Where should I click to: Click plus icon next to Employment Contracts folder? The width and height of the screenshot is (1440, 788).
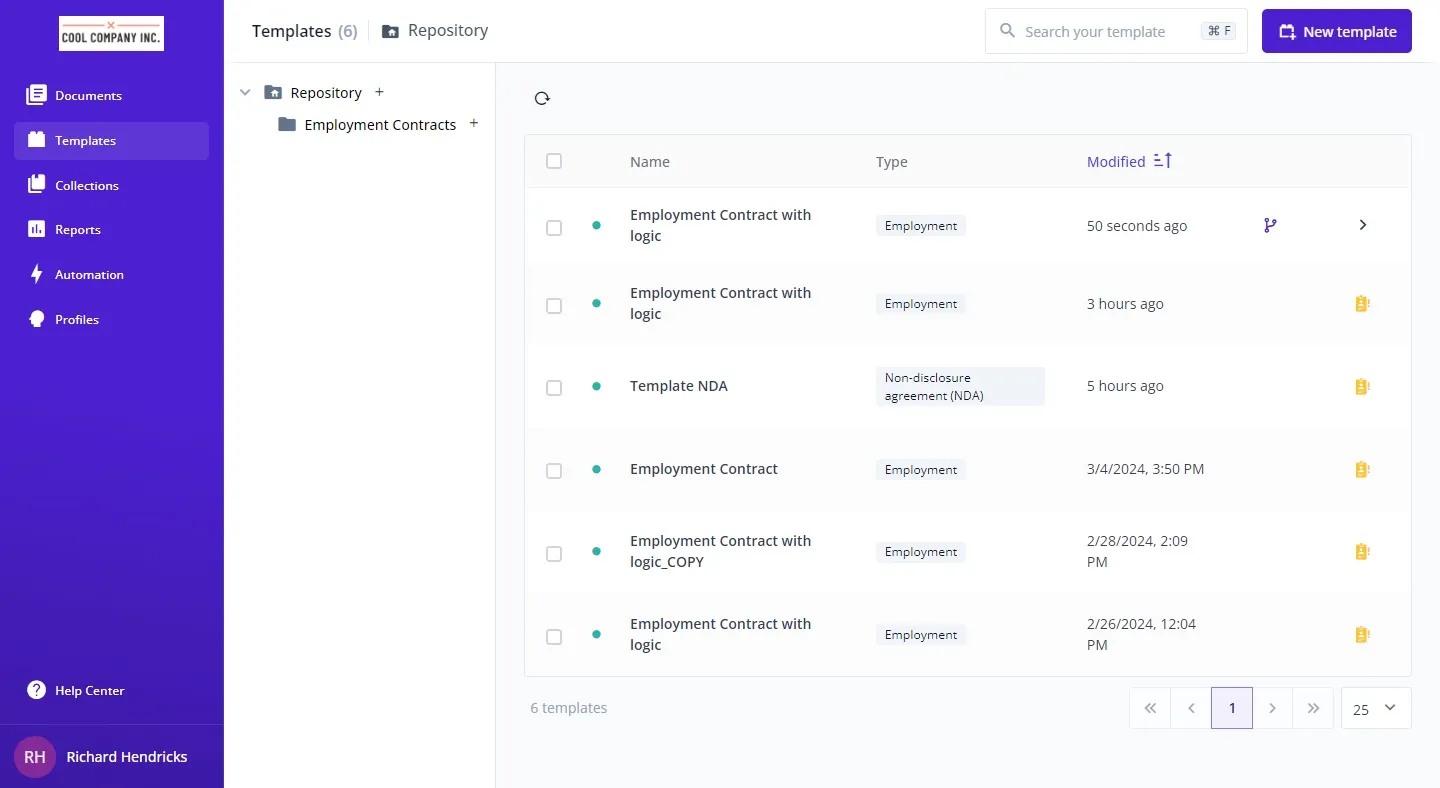tap(474, 124)
